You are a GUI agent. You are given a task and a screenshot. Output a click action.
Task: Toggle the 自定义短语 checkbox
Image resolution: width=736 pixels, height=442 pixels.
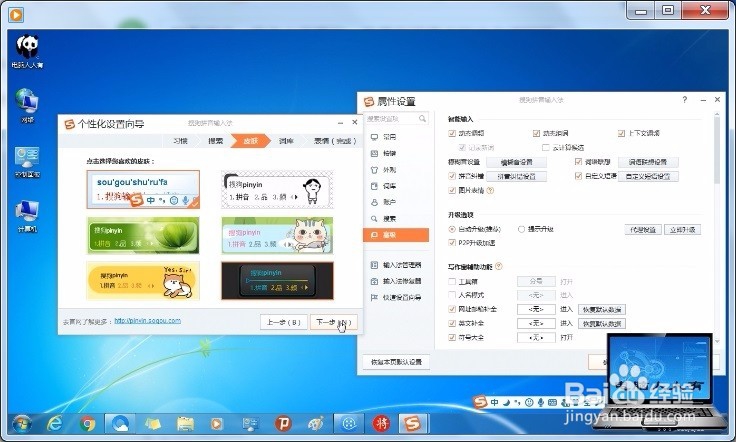tap(578, 176)
